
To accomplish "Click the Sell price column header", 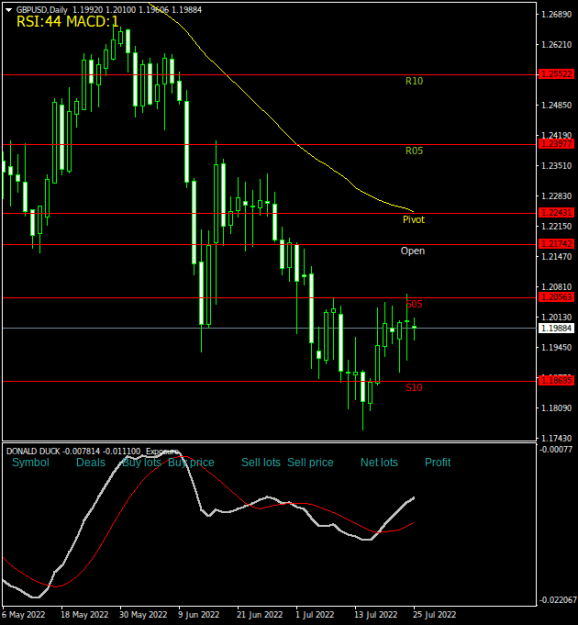I will (x=310, y=463).
